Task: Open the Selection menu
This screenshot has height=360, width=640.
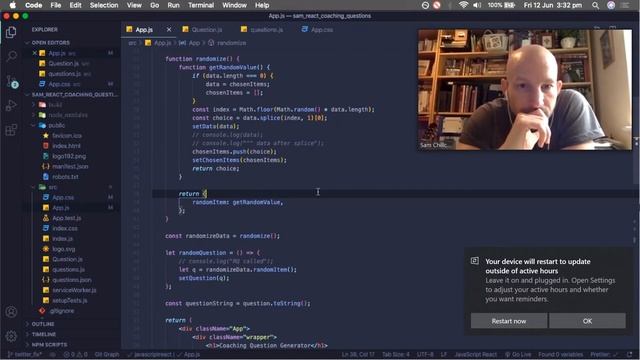Action: pos(104,5)
